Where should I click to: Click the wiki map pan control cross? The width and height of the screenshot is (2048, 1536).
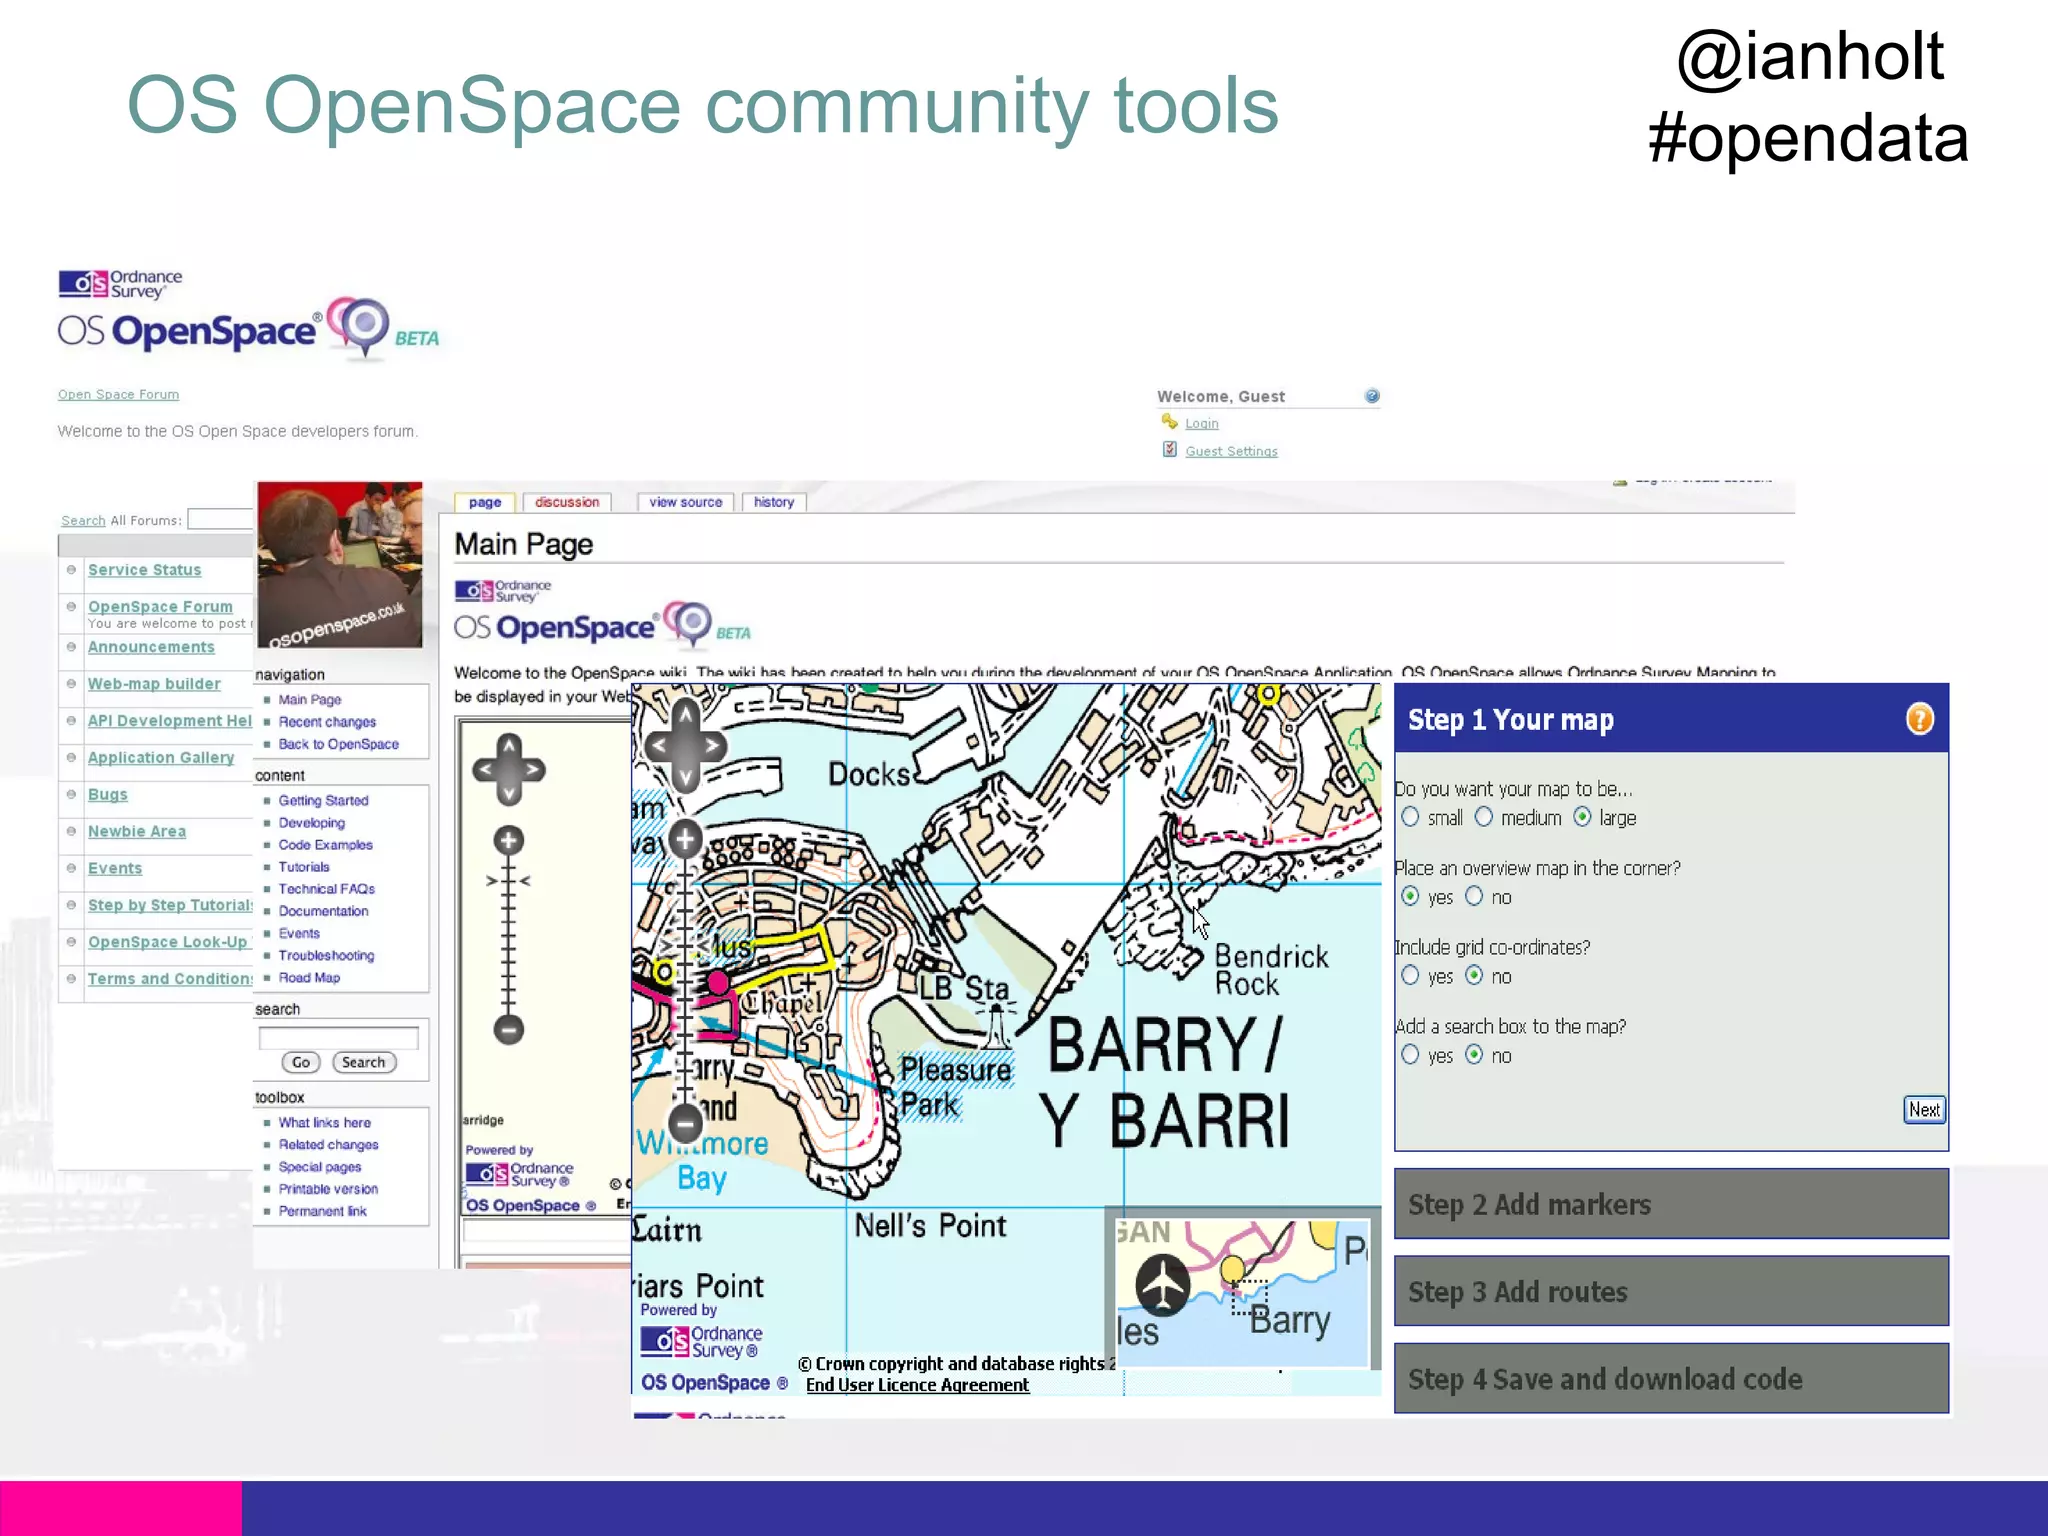pyautogui.click(x=509, y=770)
